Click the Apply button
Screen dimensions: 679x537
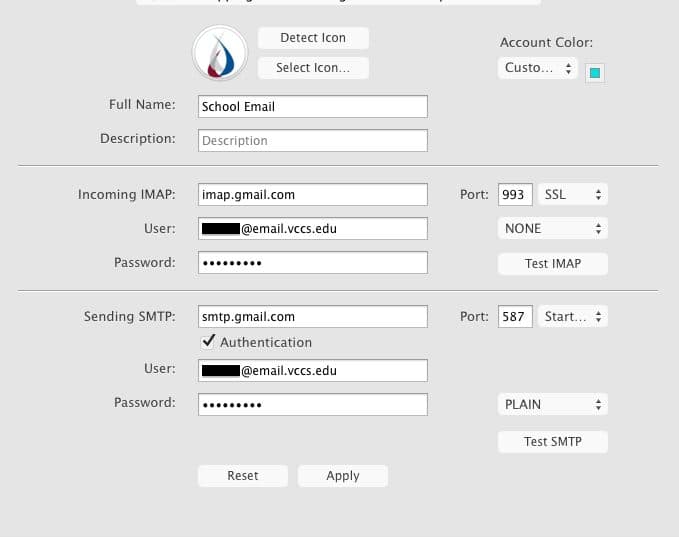pos(343,476)
